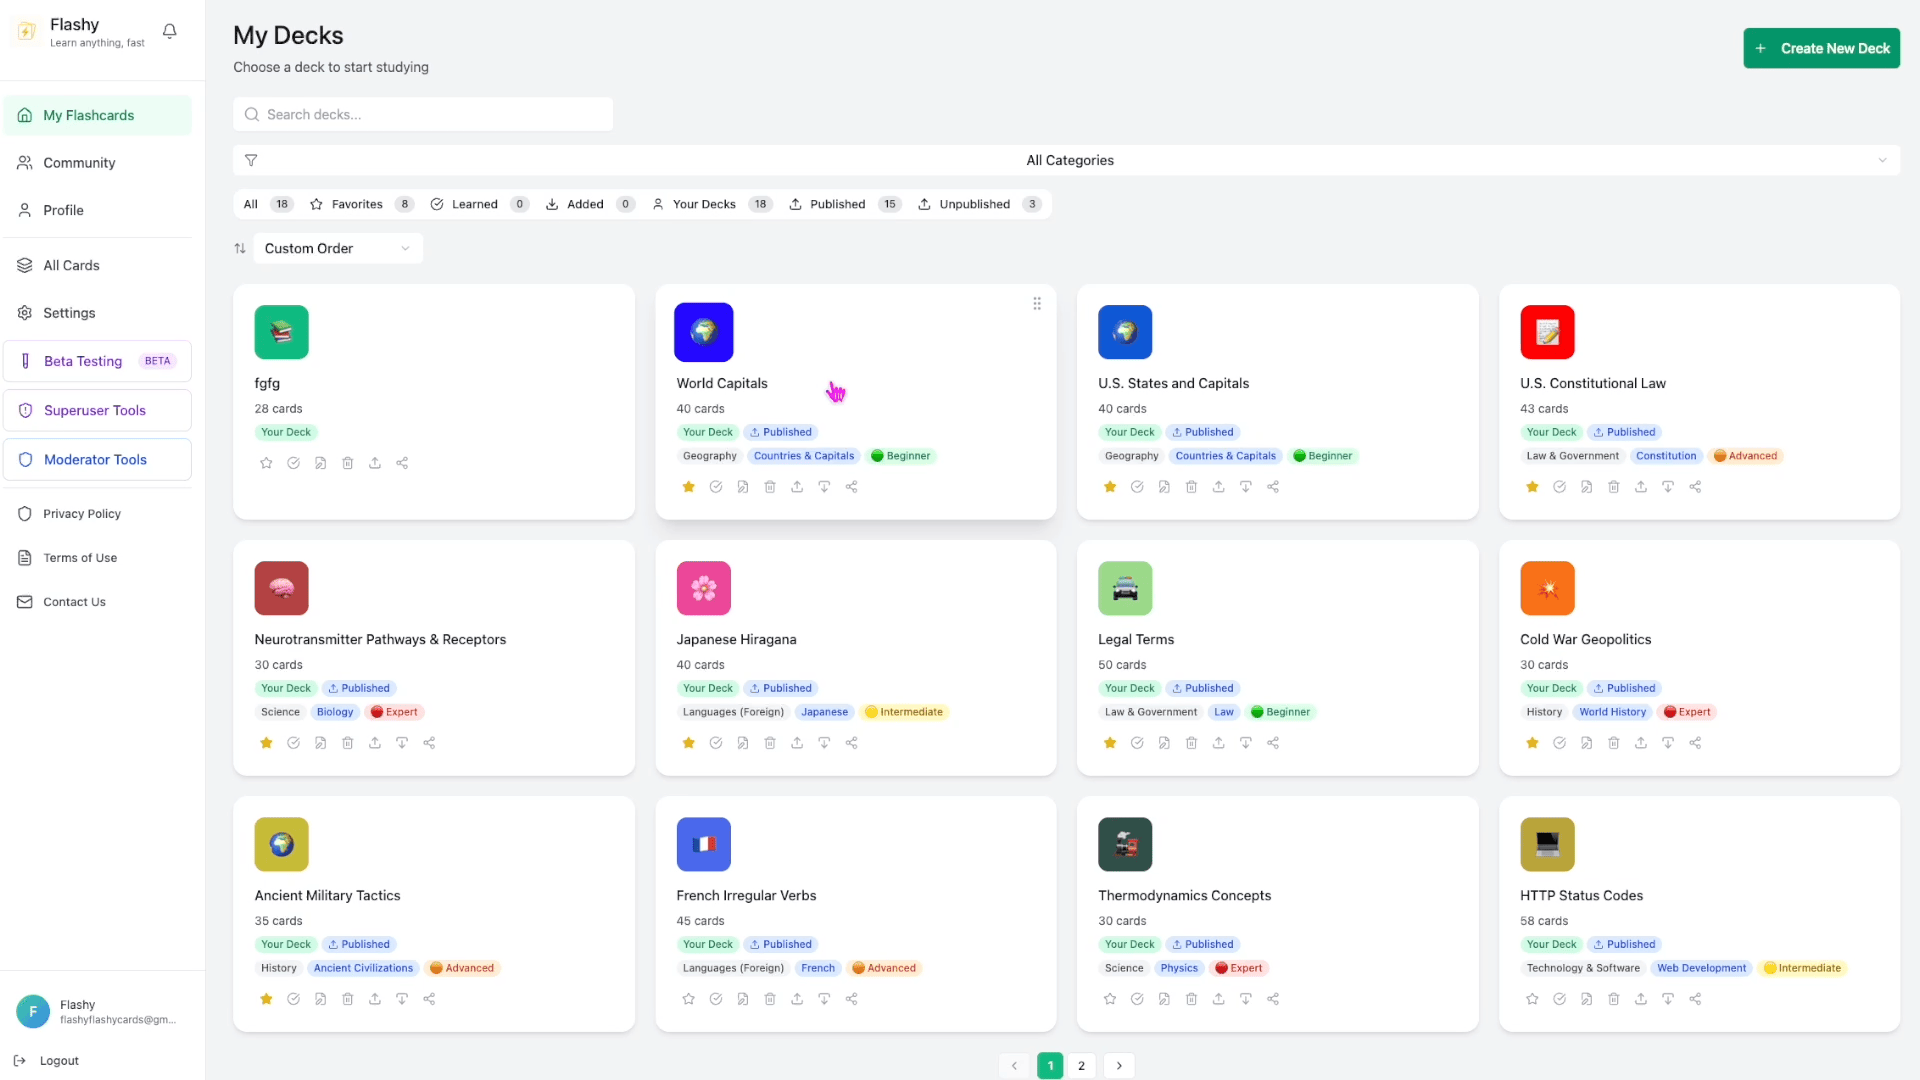Go to next page using chevron arrow
The height and width of the screenshot is (1080, 1920).
coord(1119,1066)
